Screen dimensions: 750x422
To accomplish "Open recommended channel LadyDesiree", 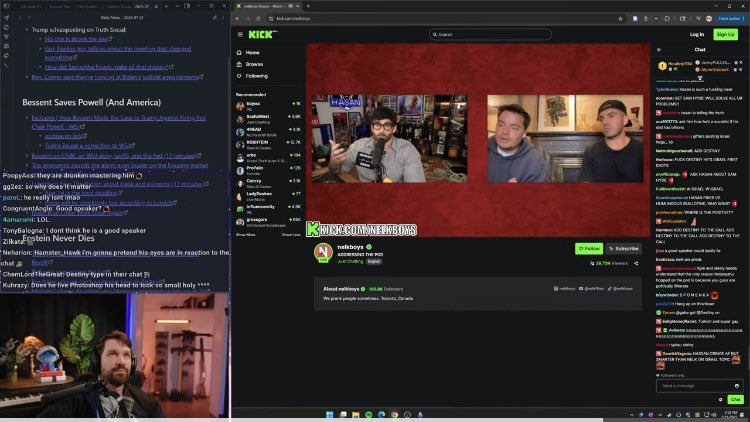I will [268, 196].
